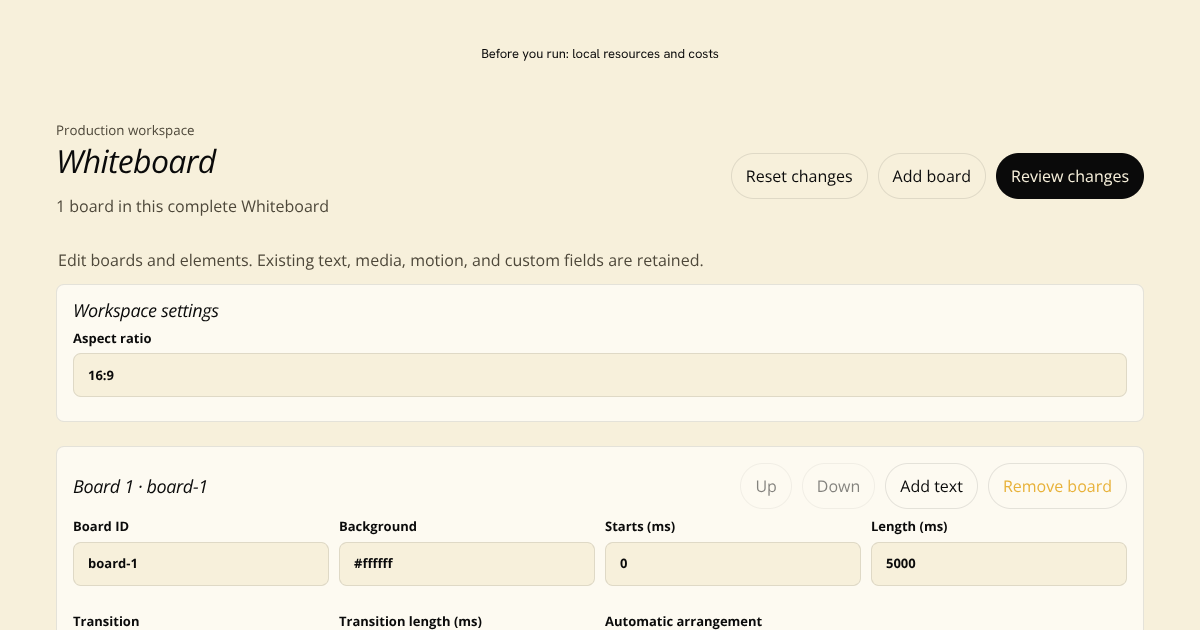Image resolution: width=1200 pixels, height=630 pixels.
Task: Add a new board with Add board
Action: coord(931,176)
